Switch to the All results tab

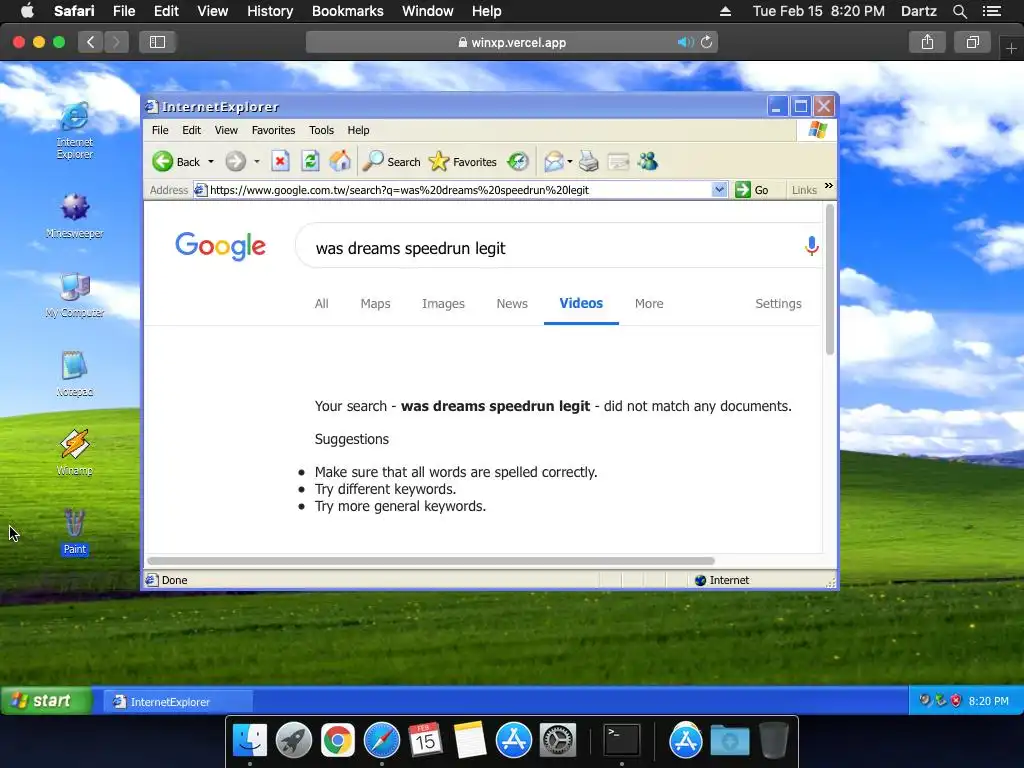[x=321, y=304]
